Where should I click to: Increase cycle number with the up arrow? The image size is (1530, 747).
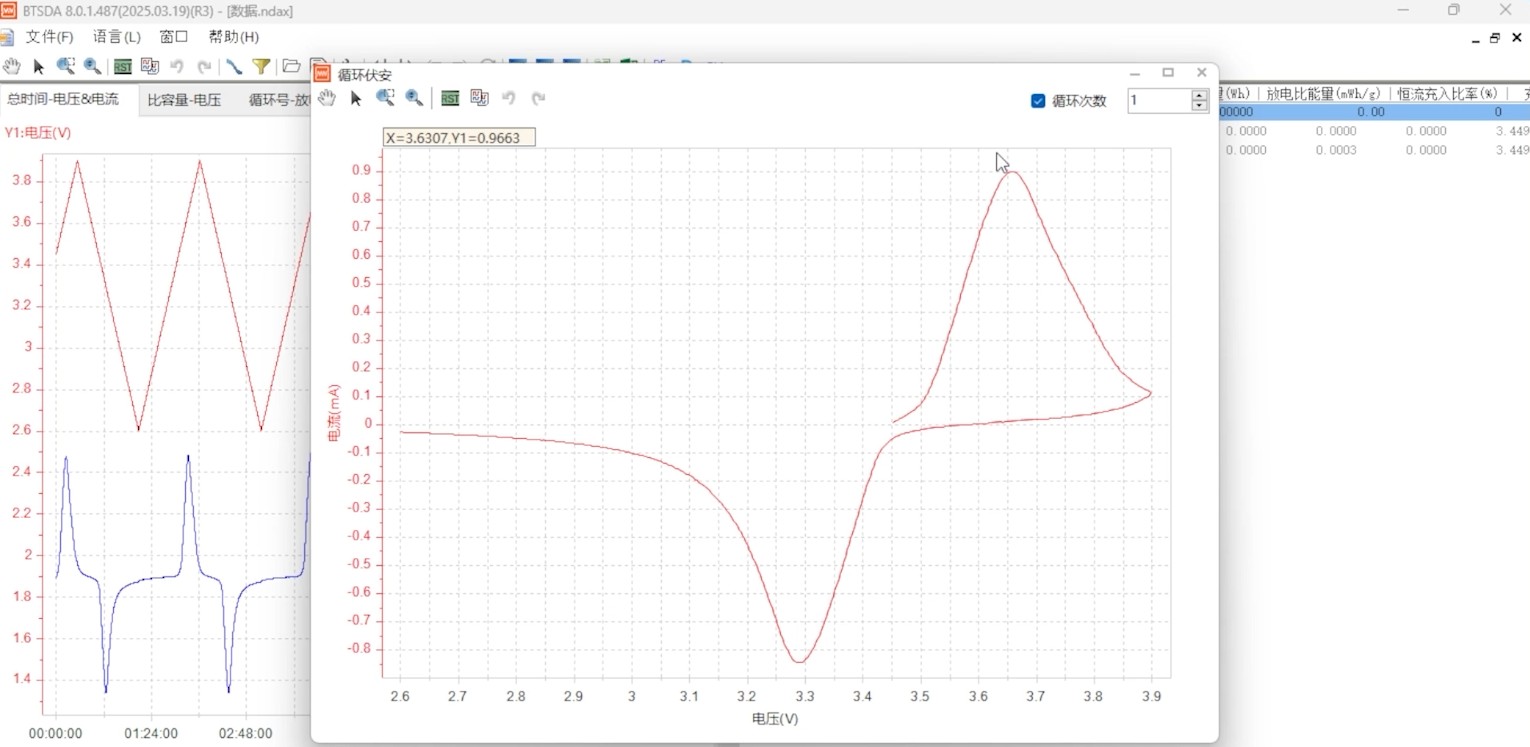point(1199,96)
